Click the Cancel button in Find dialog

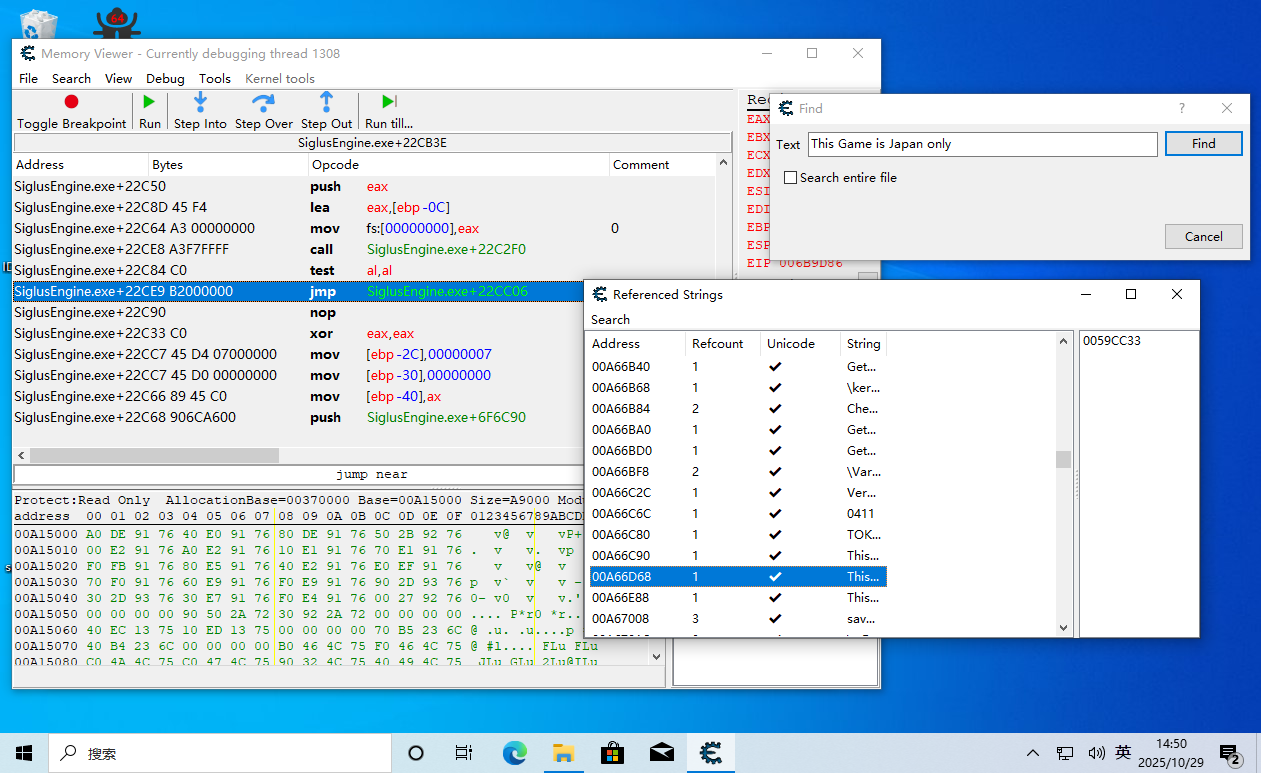(x=1203, y=237)
